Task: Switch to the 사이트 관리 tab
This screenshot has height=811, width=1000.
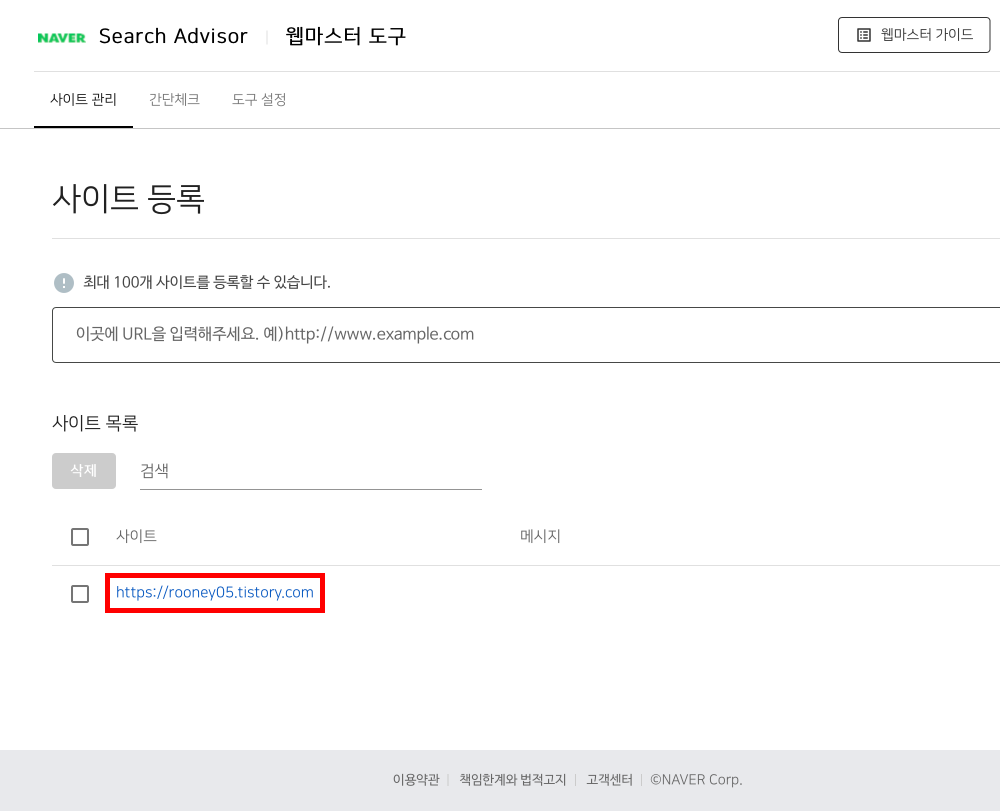Action: [x=84, y=99]
